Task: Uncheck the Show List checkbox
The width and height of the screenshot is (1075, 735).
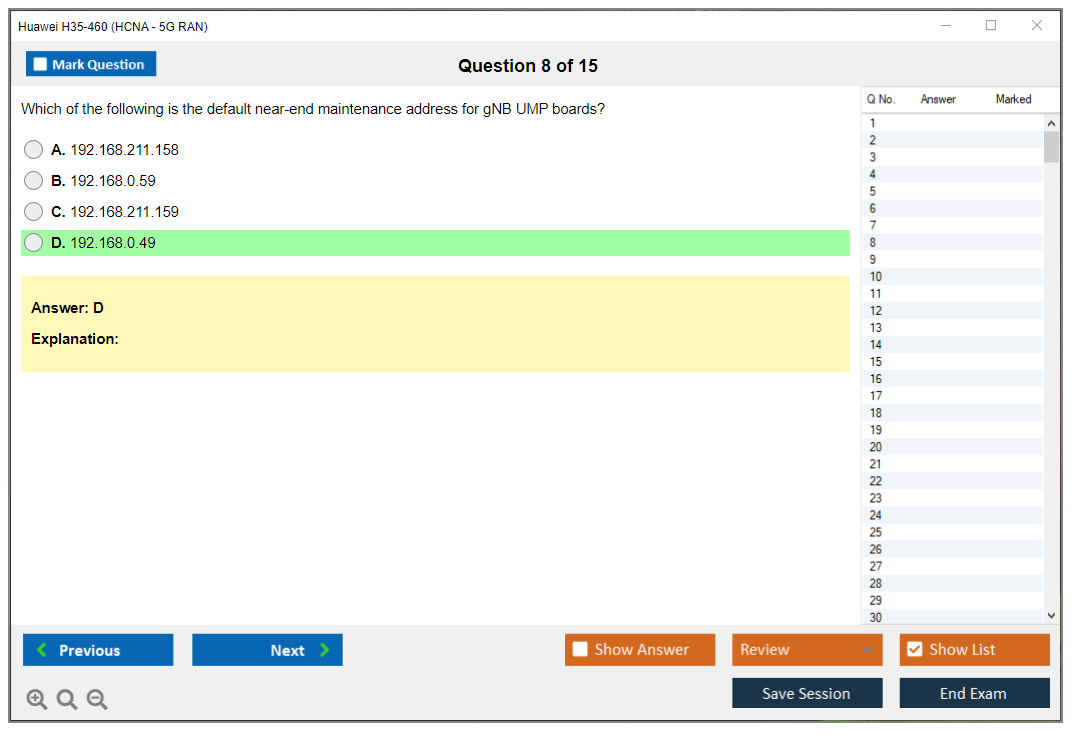Action: [x=914, y=650]
